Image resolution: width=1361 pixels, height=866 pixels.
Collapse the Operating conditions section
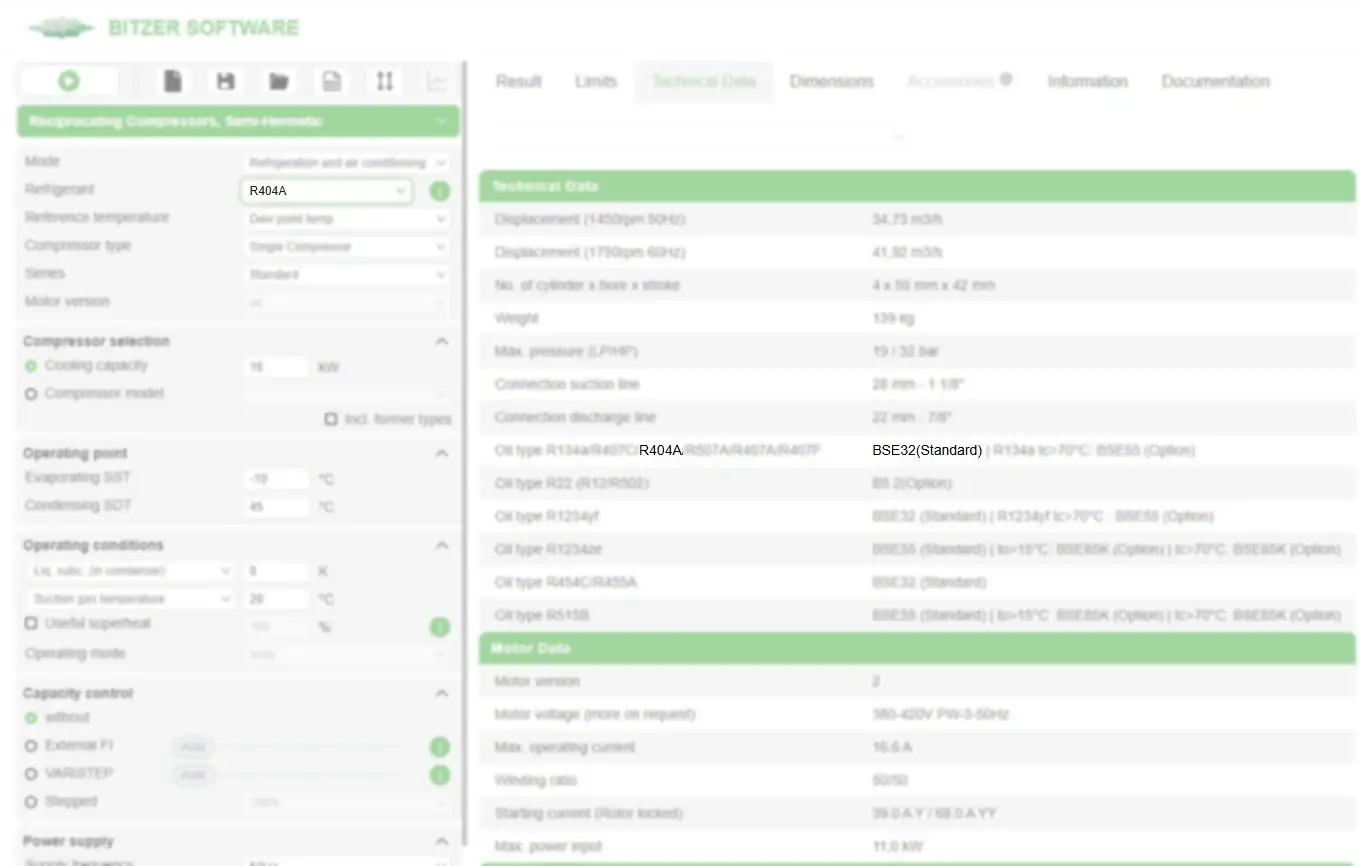[x=442, y=545]
